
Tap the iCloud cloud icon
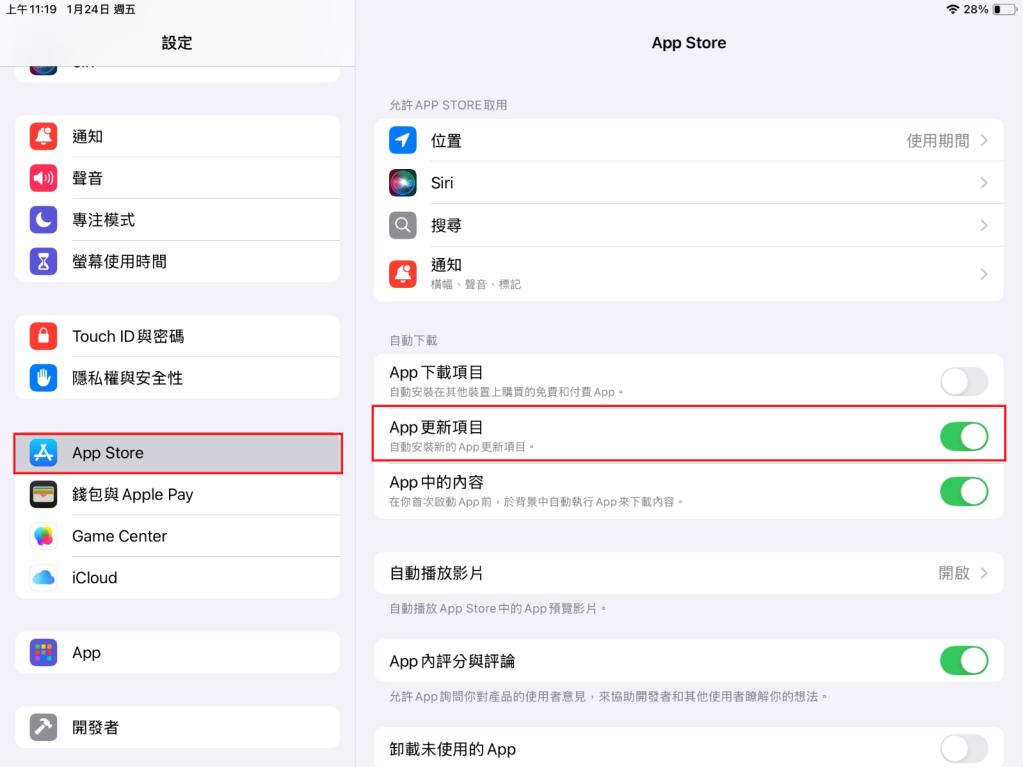pyautogui.click(x=43, y=578)
